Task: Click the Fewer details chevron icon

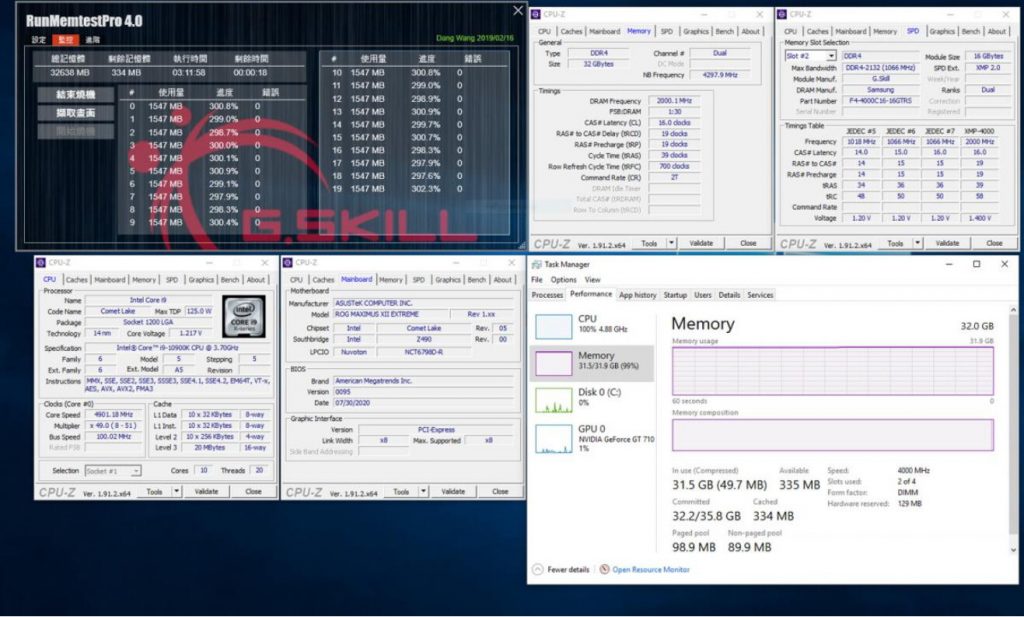Action: click(537, 569)
